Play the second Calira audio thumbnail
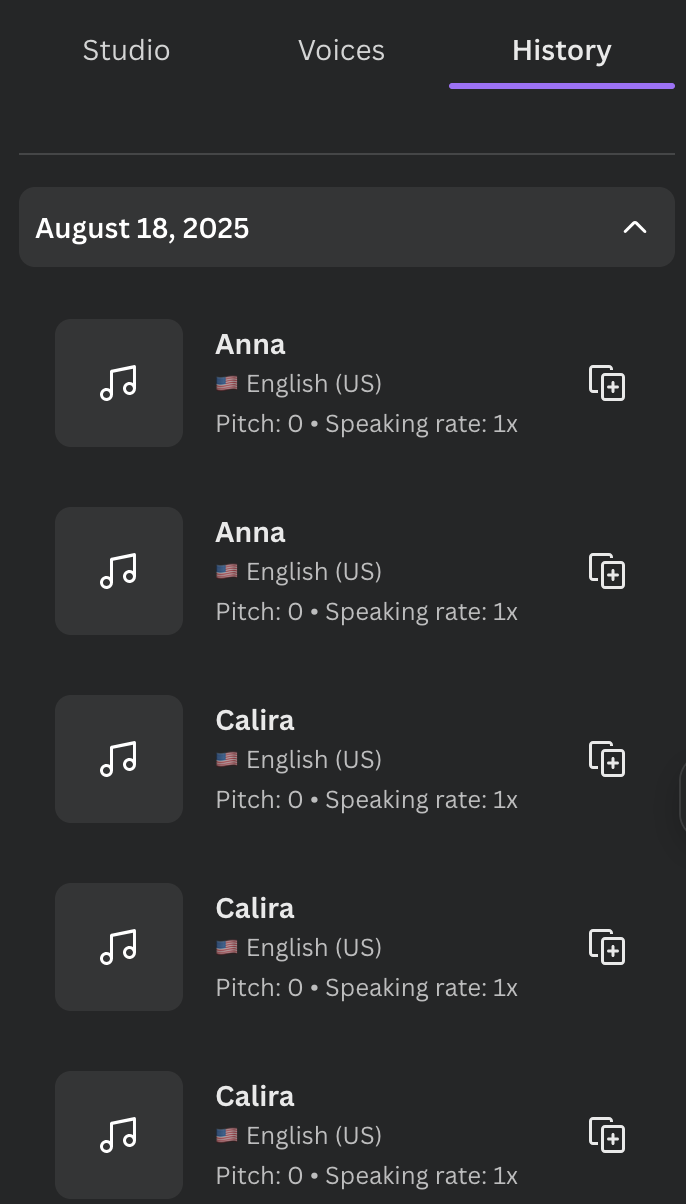The image size is (686, 1204). click(x=119, y=947)
